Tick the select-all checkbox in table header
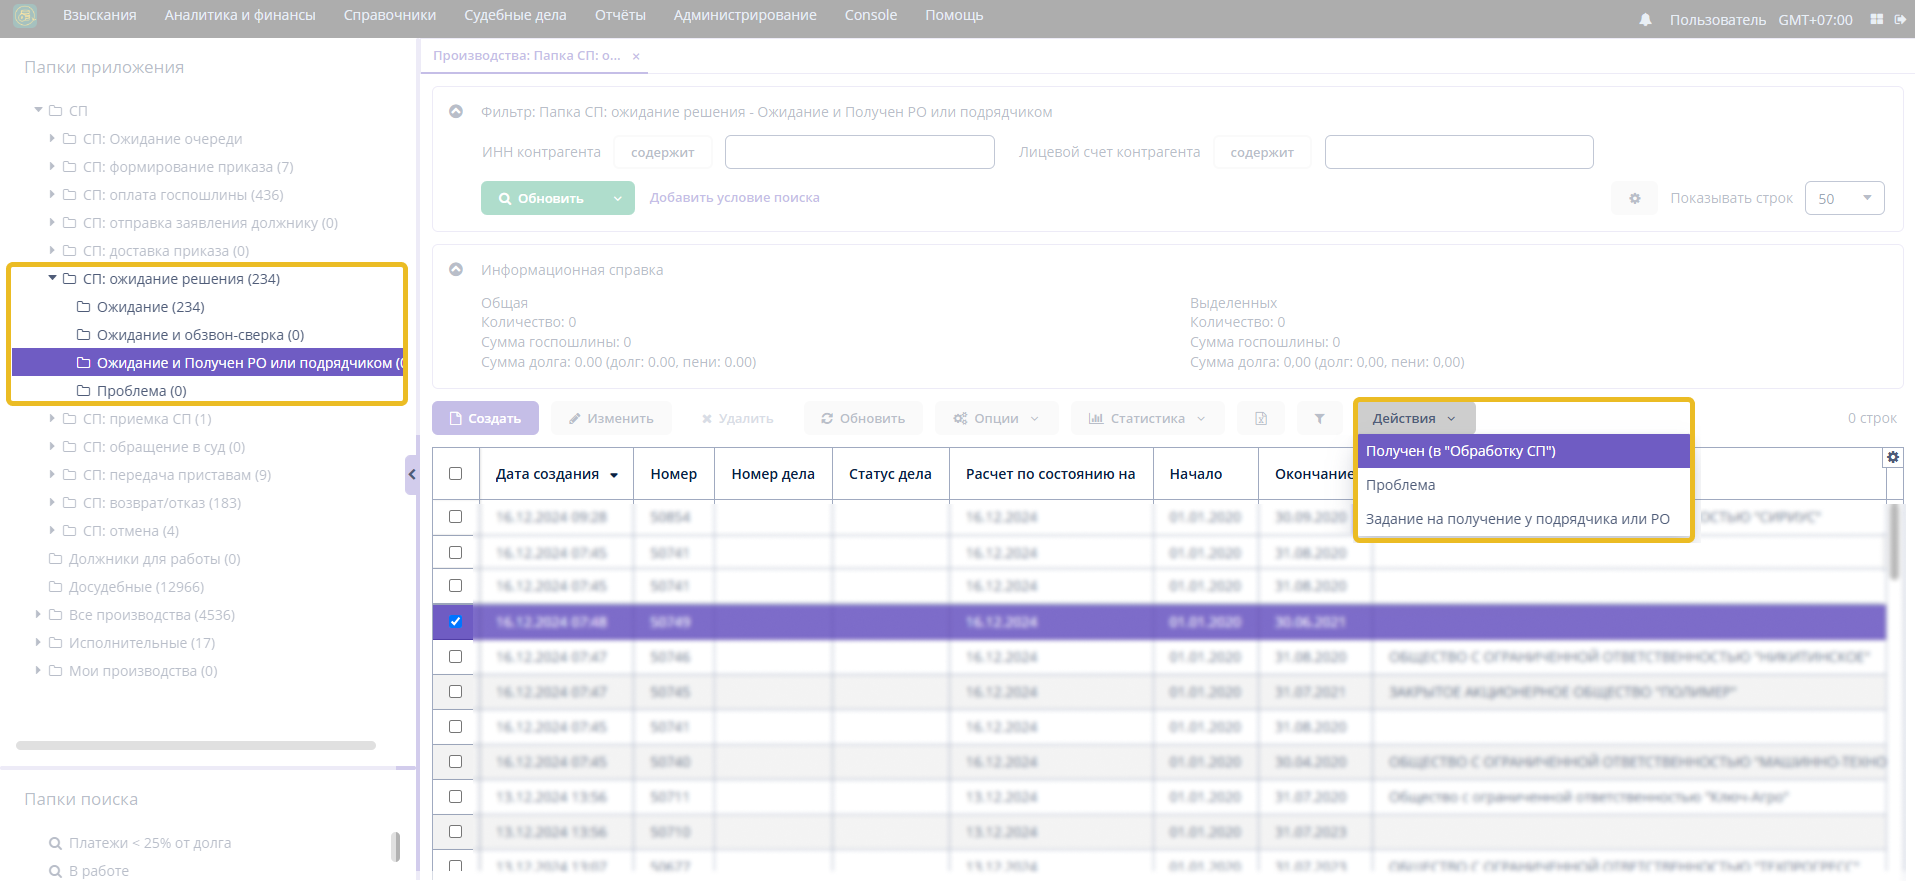 (x=456, y=474)
